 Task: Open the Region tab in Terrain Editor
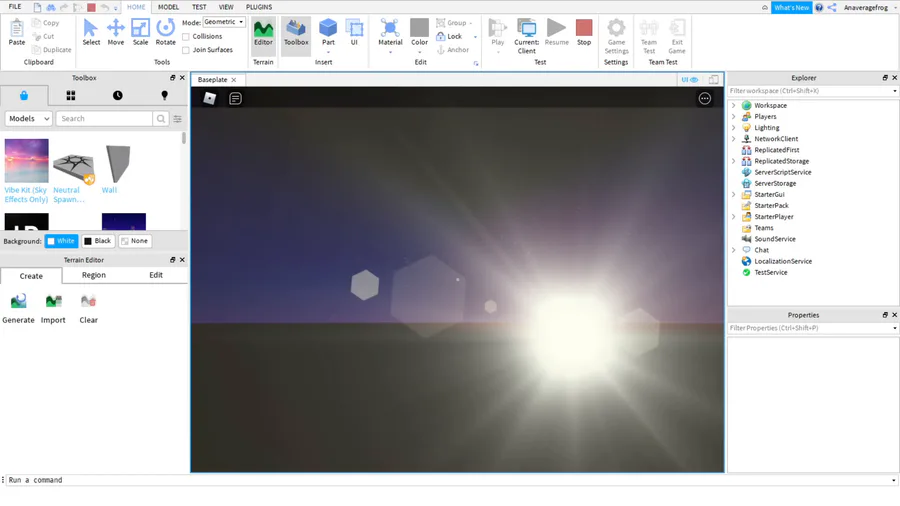tap(94, 275)
